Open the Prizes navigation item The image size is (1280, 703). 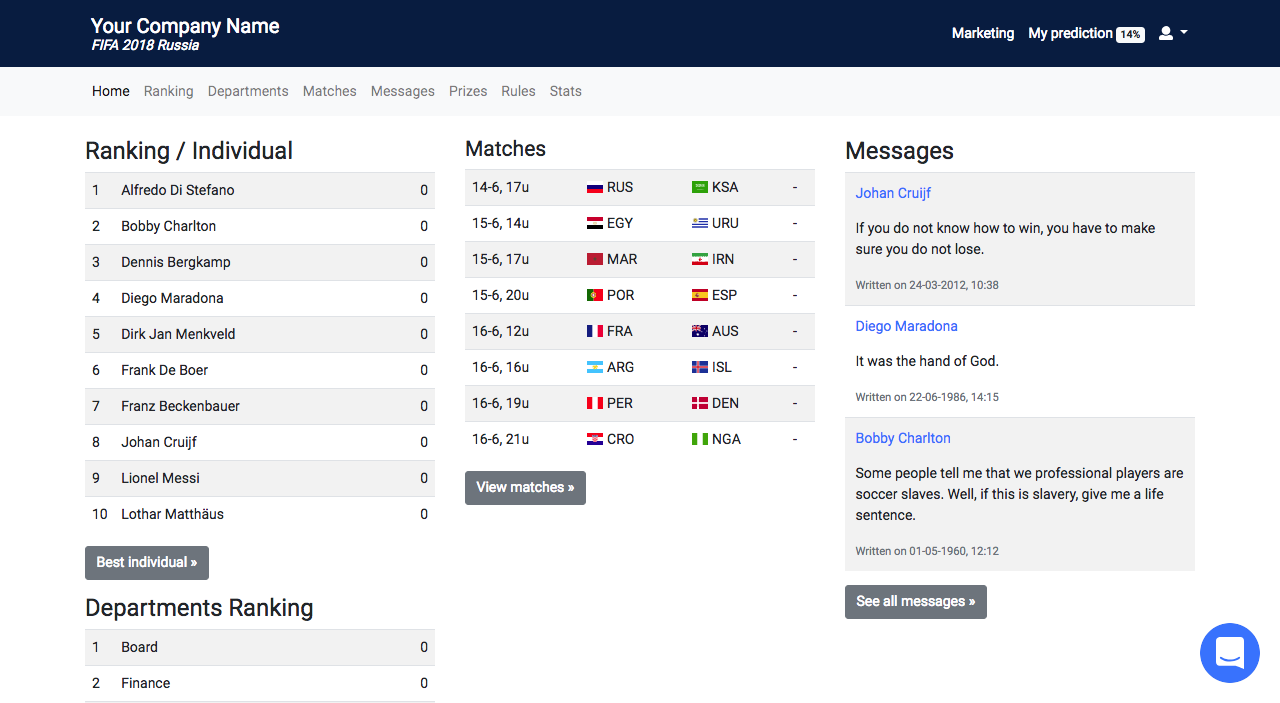468,91
